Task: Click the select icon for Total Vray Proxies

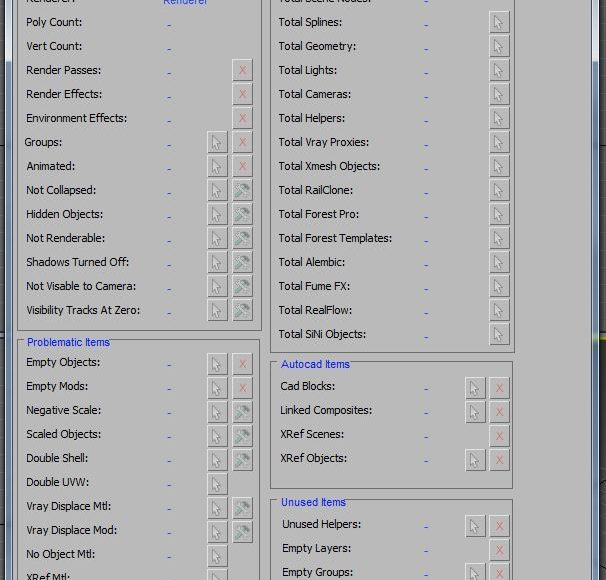Action: [x=499, y=142]
